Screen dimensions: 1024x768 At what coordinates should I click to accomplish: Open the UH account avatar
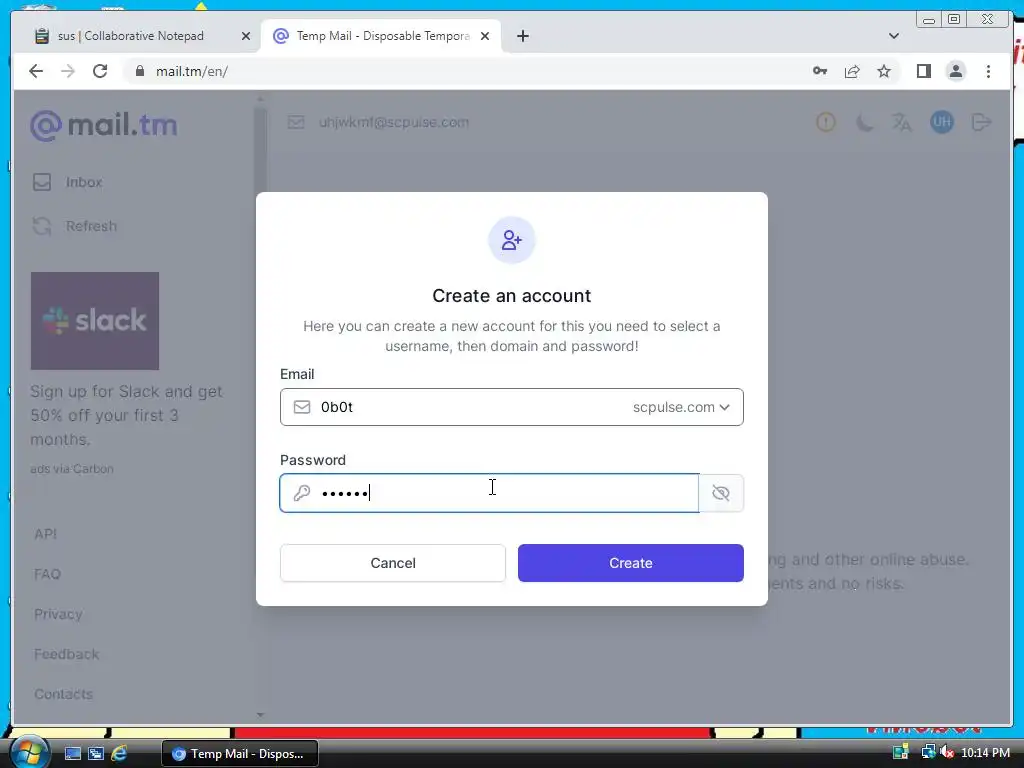942,122
